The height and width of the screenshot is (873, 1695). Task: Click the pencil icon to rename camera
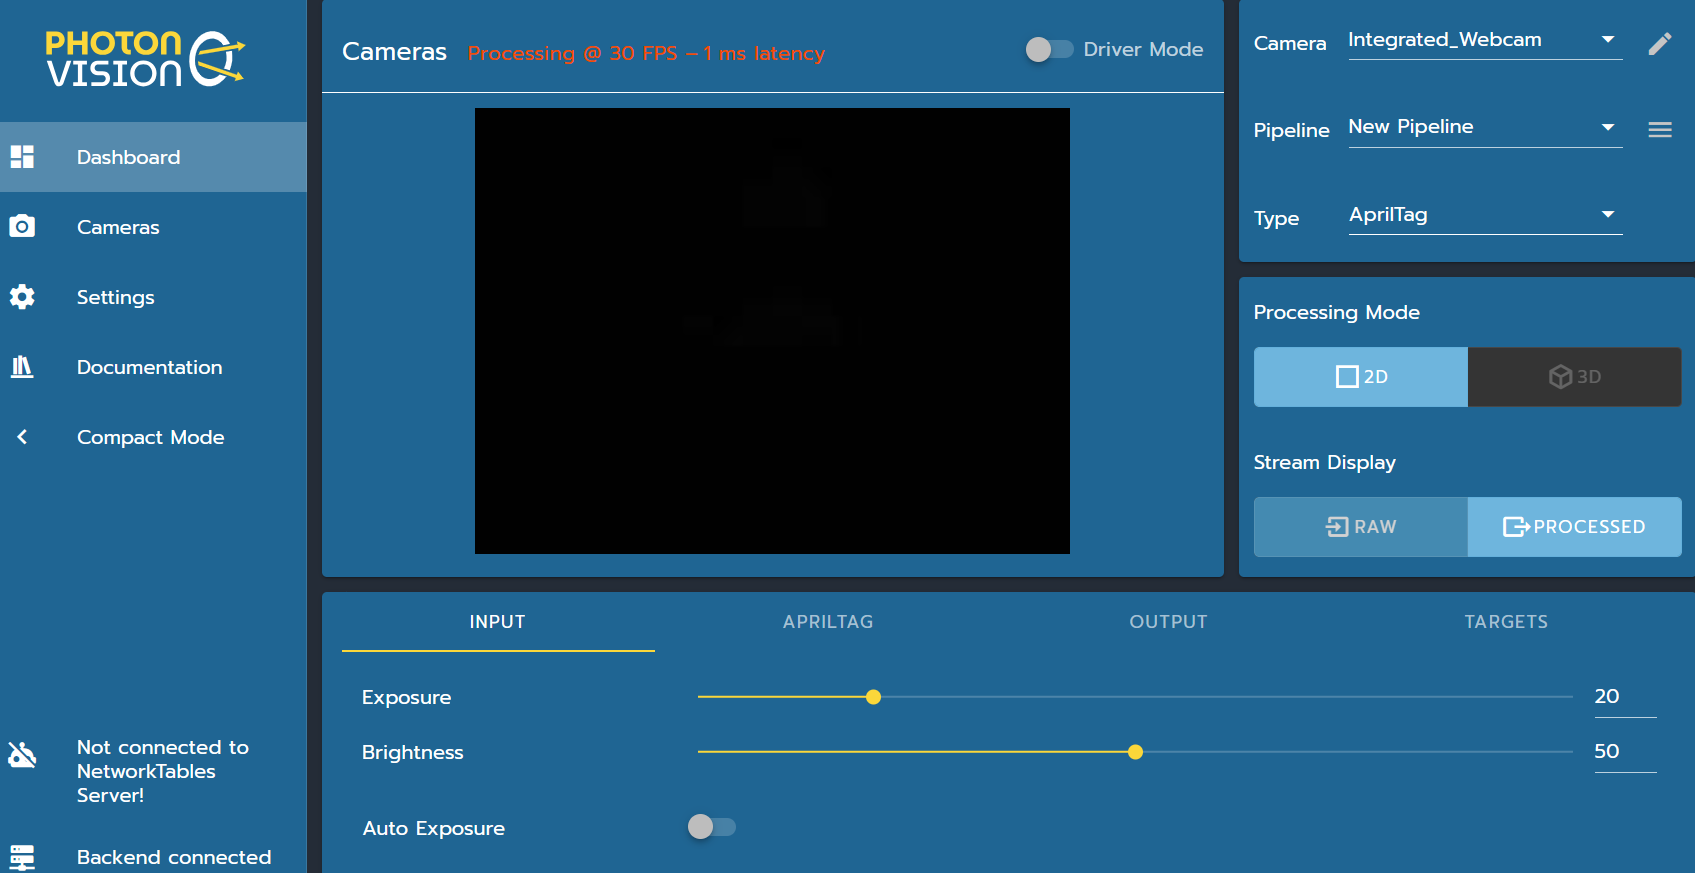(x=1659, y=44)
